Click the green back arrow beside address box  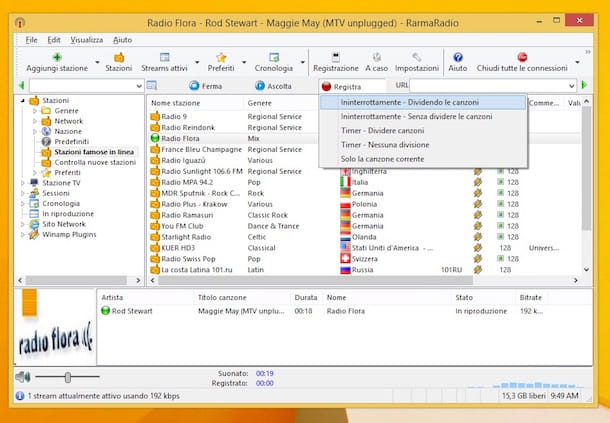click(x=21, y=85)
